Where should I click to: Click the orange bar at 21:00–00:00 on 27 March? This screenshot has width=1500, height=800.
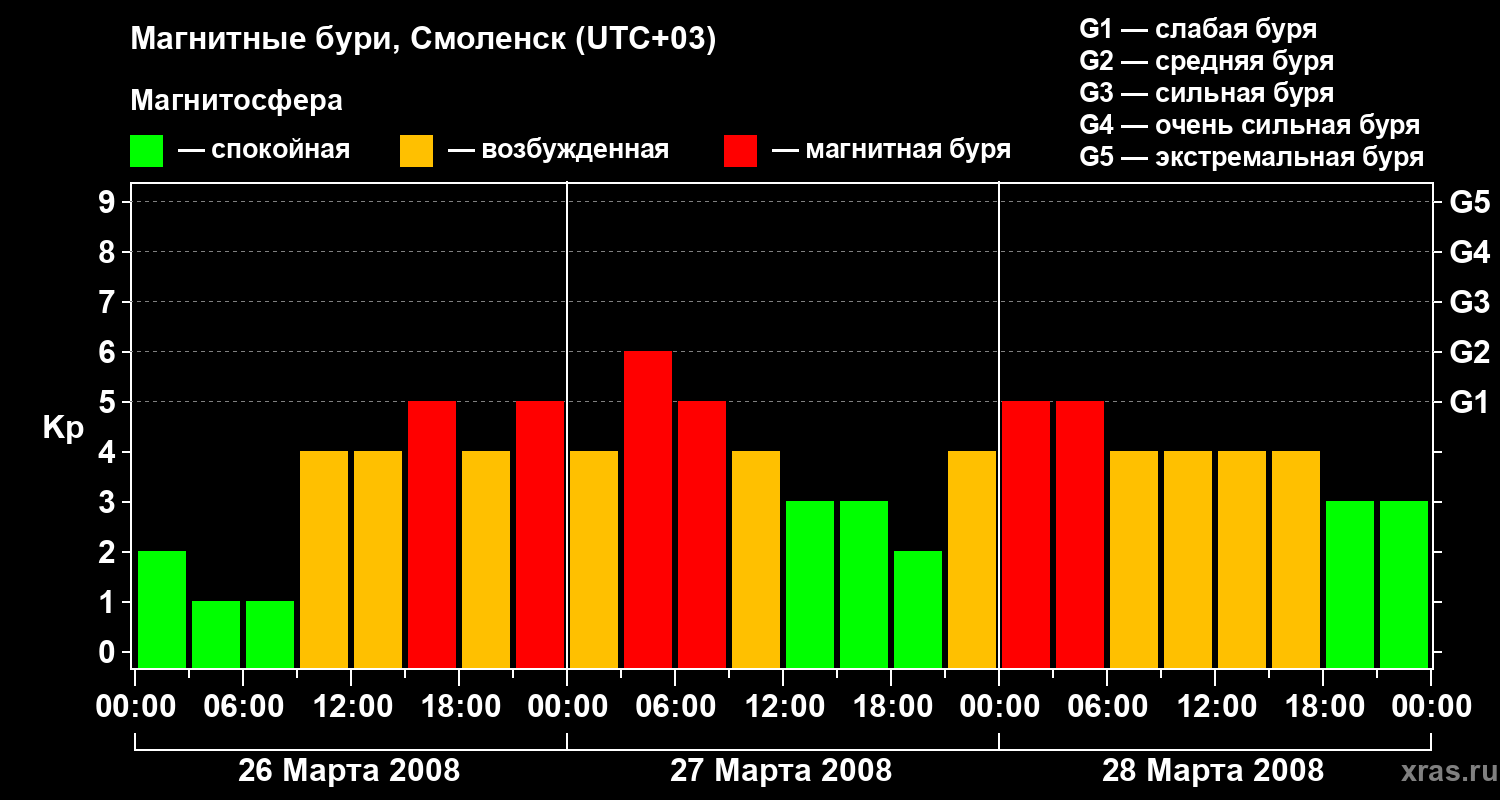coord(972,560)
